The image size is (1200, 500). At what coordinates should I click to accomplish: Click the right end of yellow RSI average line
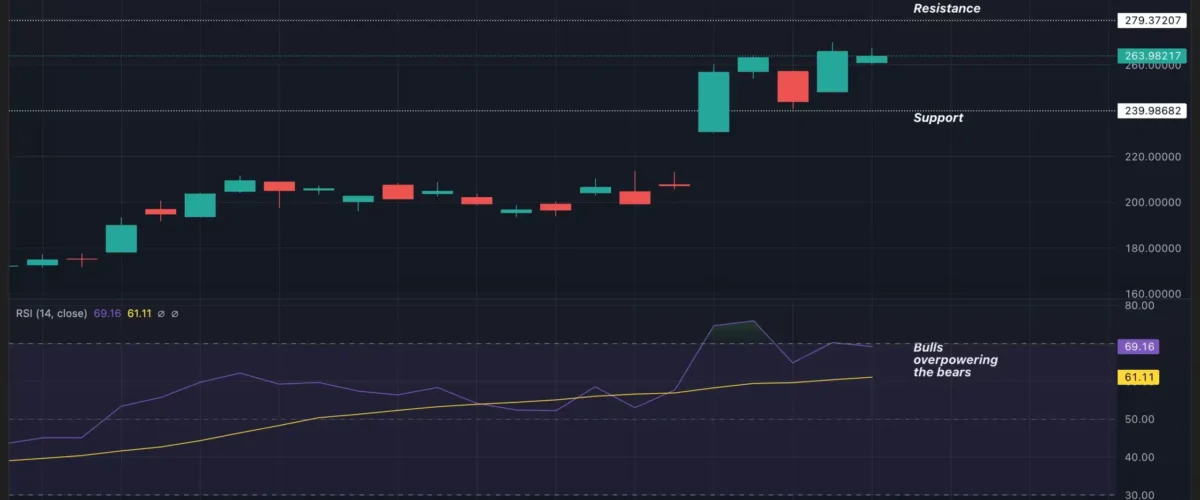click(872, 377)
